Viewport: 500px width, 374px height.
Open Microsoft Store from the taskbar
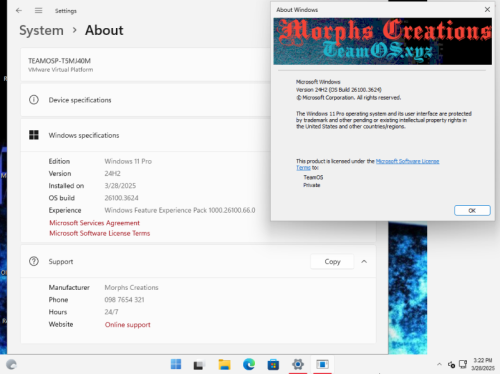[273, 364]
